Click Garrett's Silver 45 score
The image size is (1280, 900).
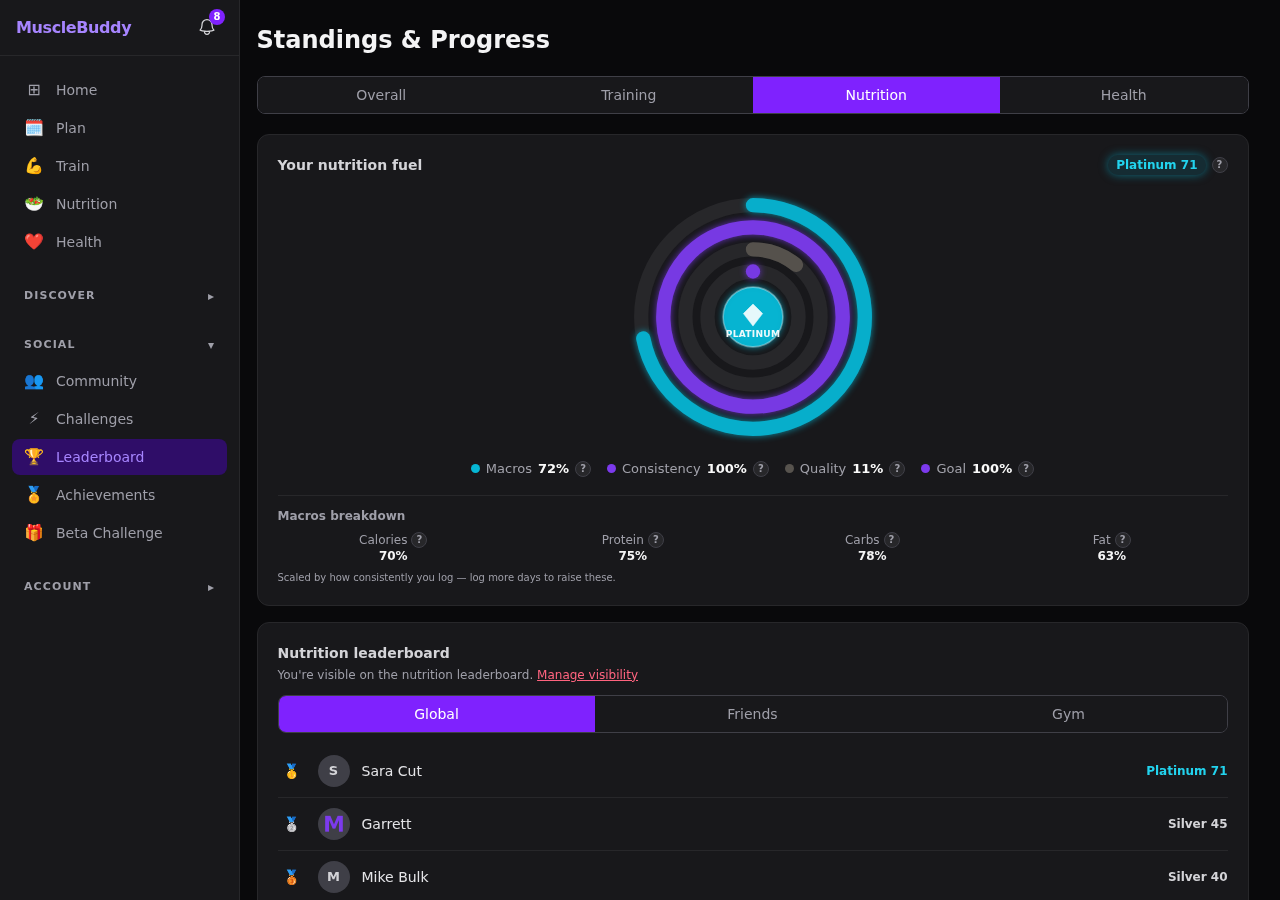tap(1198, 824)
